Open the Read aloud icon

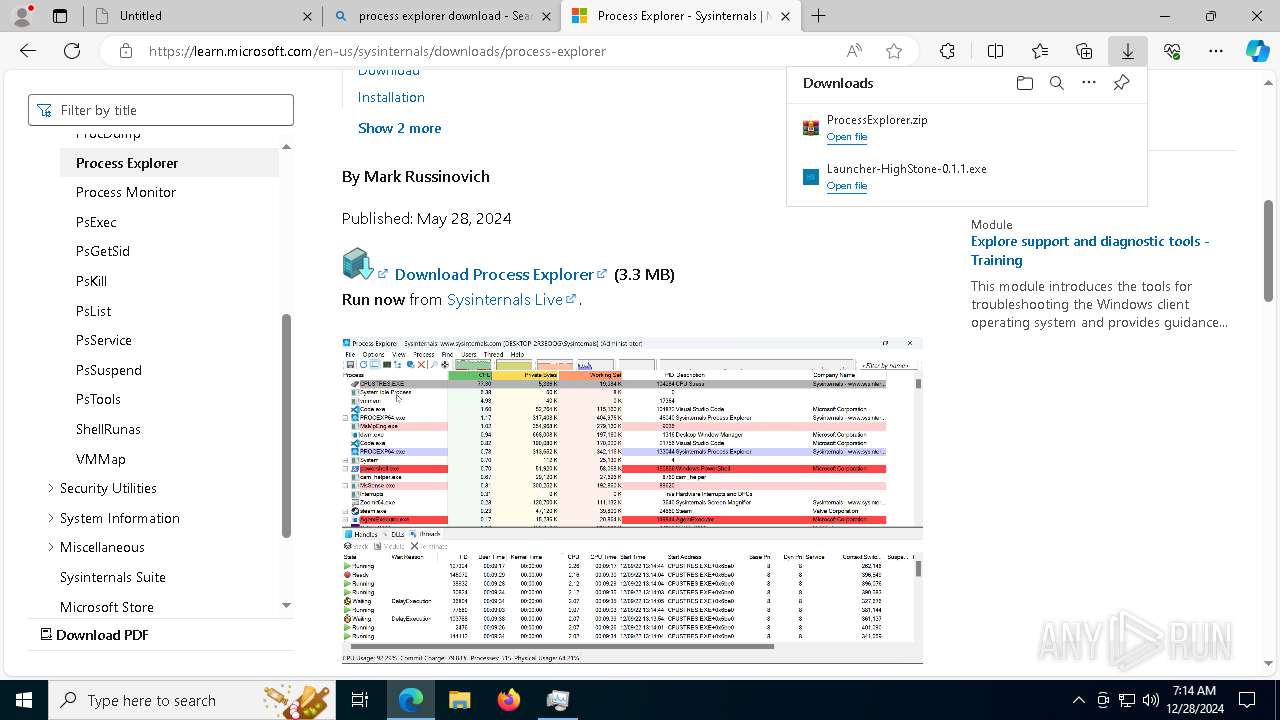(x=854, y=51)
